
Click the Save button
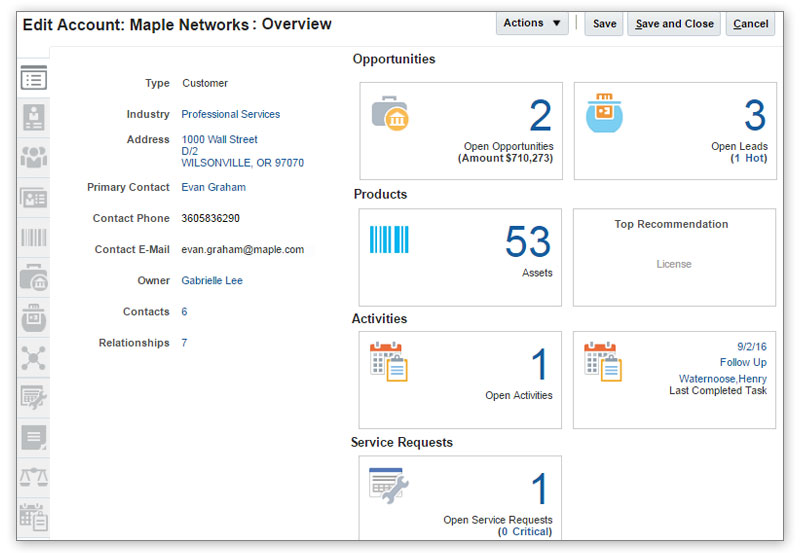[604, 24]
